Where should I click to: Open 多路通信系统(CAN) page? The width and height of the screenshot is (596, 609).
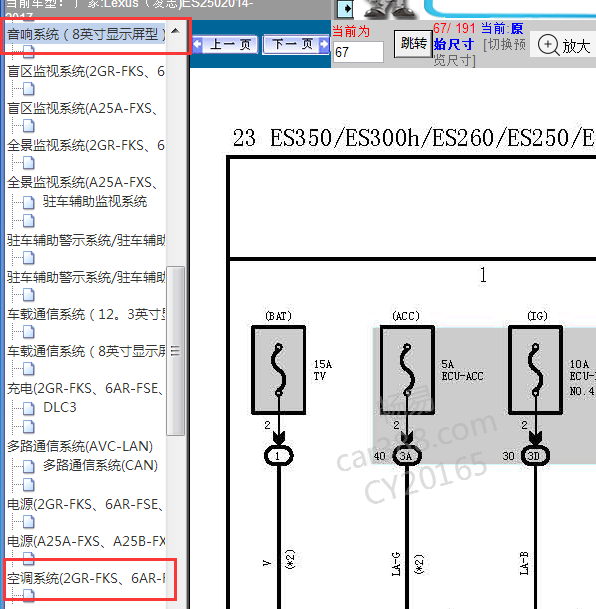tap(100, 465)
